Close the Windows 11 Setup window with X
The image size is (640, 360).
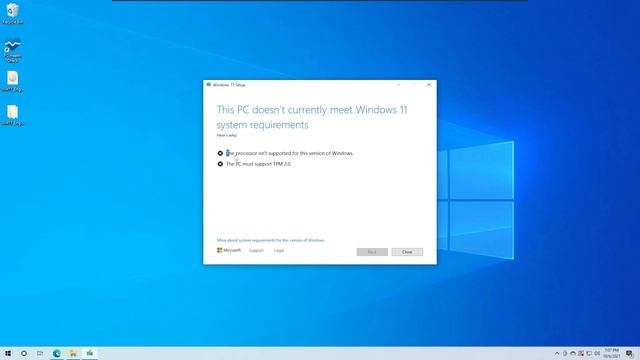tap(429, 85)
